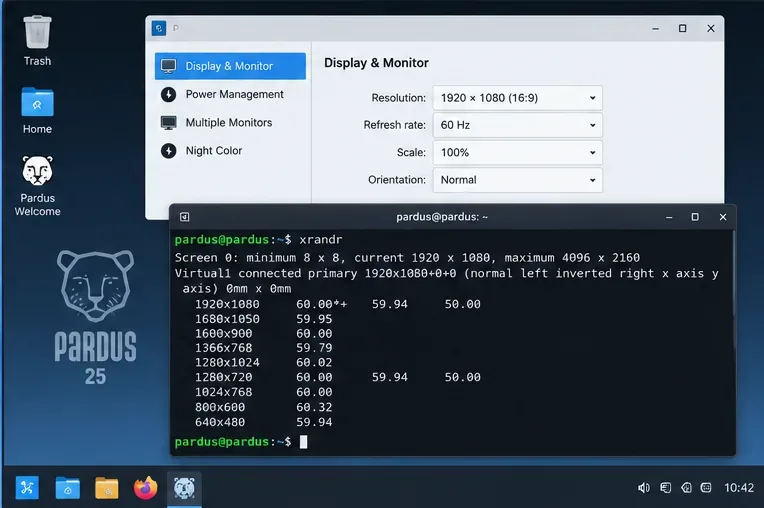Screen dimensions: 764x508
Task: Click the settings window app icon in titlebar
Action: (159, 28)
